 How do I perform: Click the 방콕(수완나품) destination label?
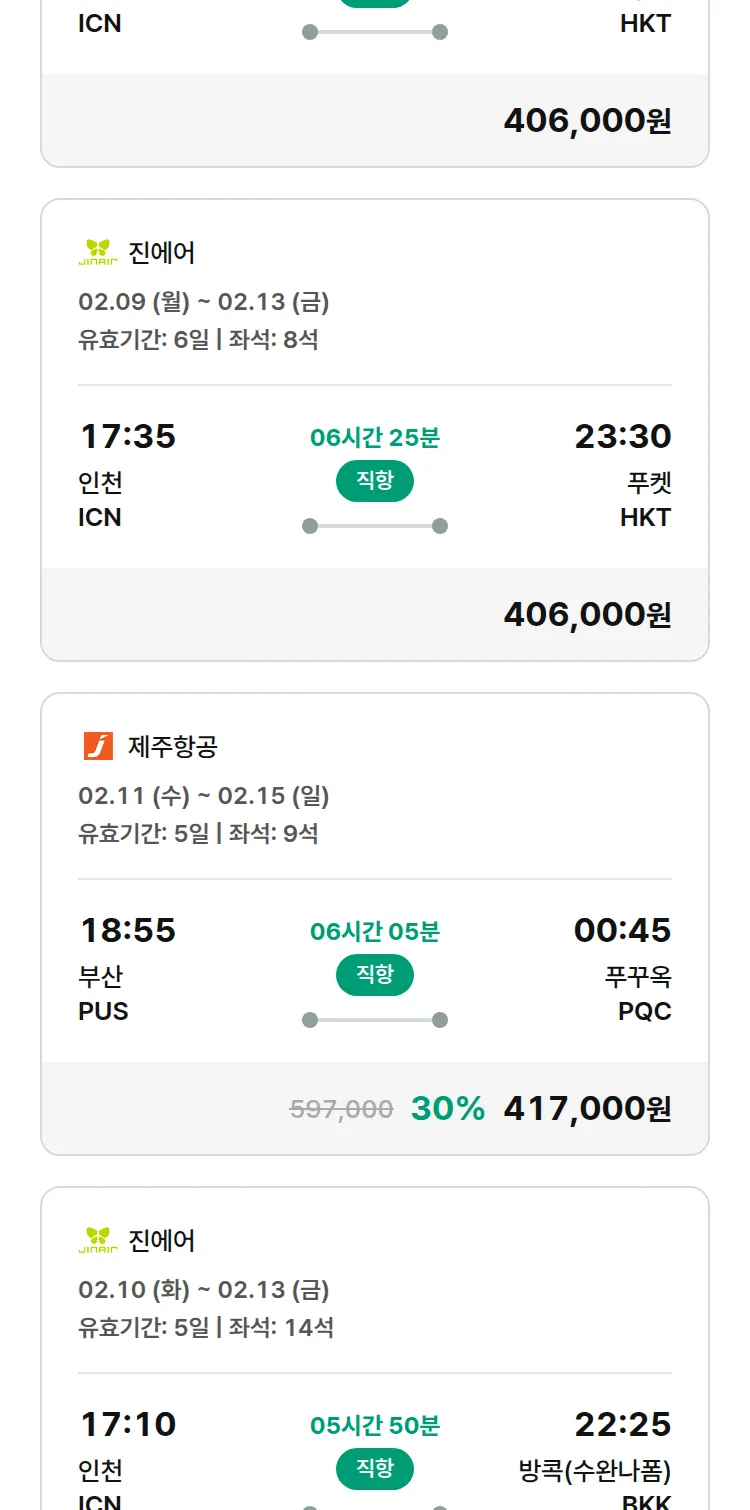595,1471
